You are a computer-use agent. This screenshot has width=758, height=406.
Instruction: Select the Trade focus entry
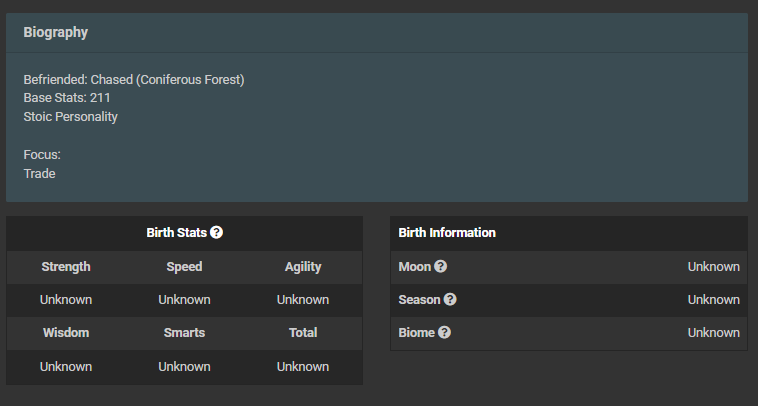39,174
